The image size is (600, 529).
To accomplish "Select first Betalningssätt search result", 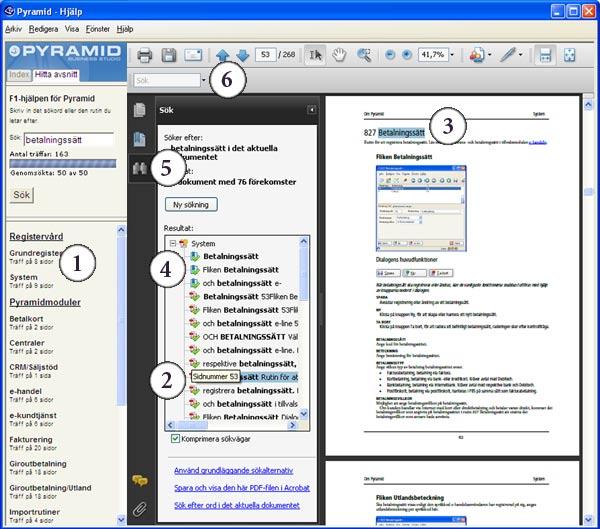I will tap(231, 256).
